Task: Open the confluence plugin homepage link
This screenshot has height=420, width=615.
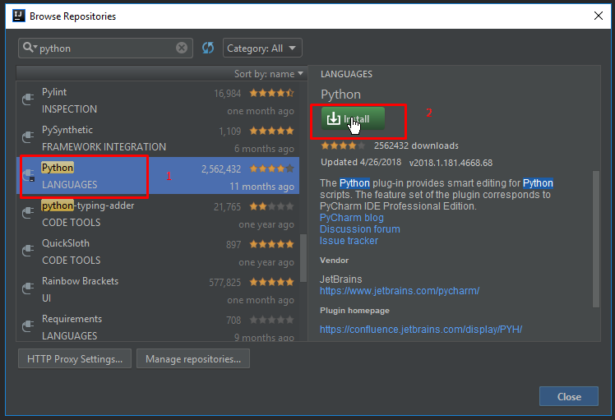Action: click(x=420, y=329)
